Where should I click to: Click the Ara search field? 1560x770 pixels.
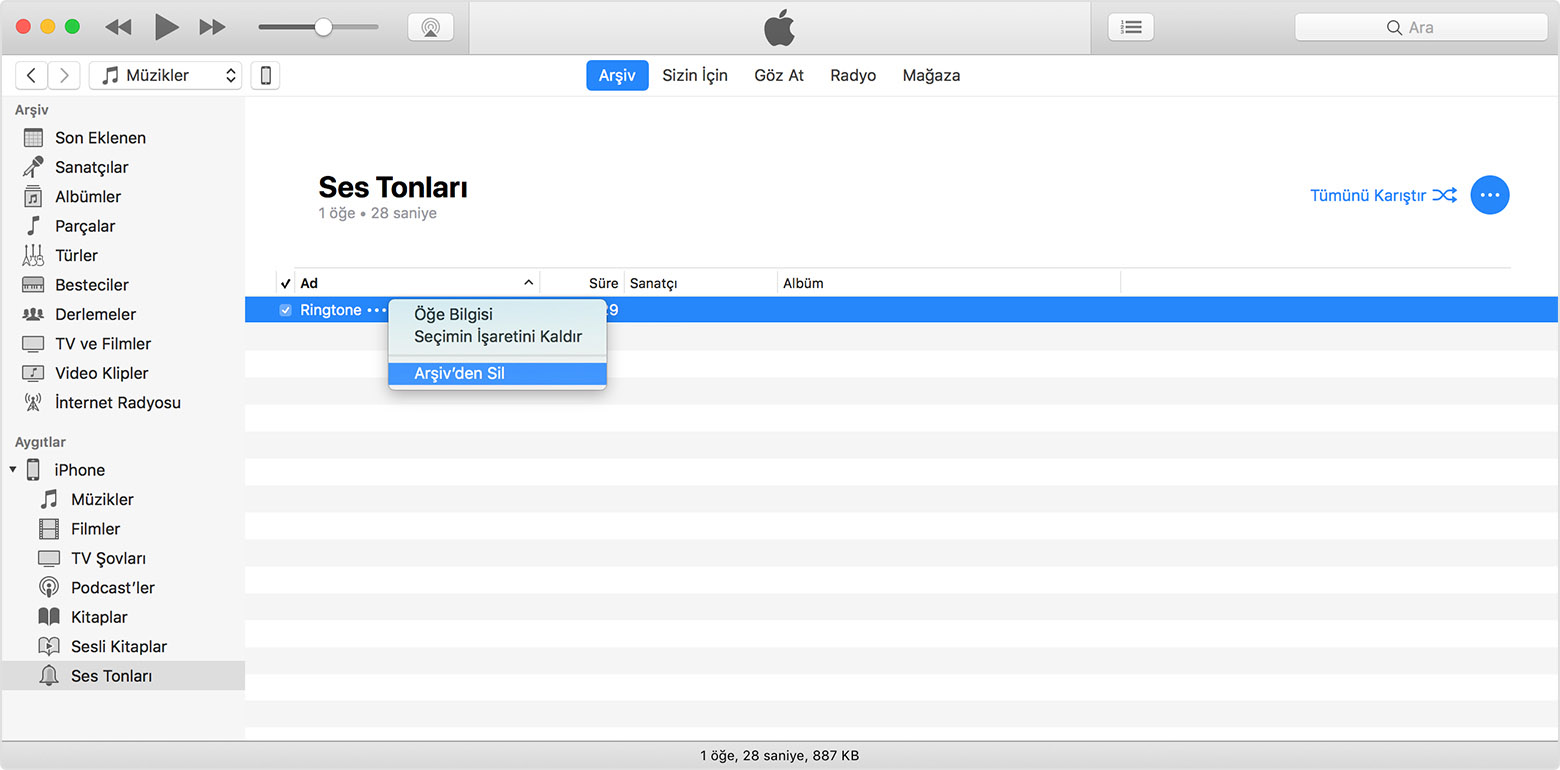click(x=1420, y=27)
